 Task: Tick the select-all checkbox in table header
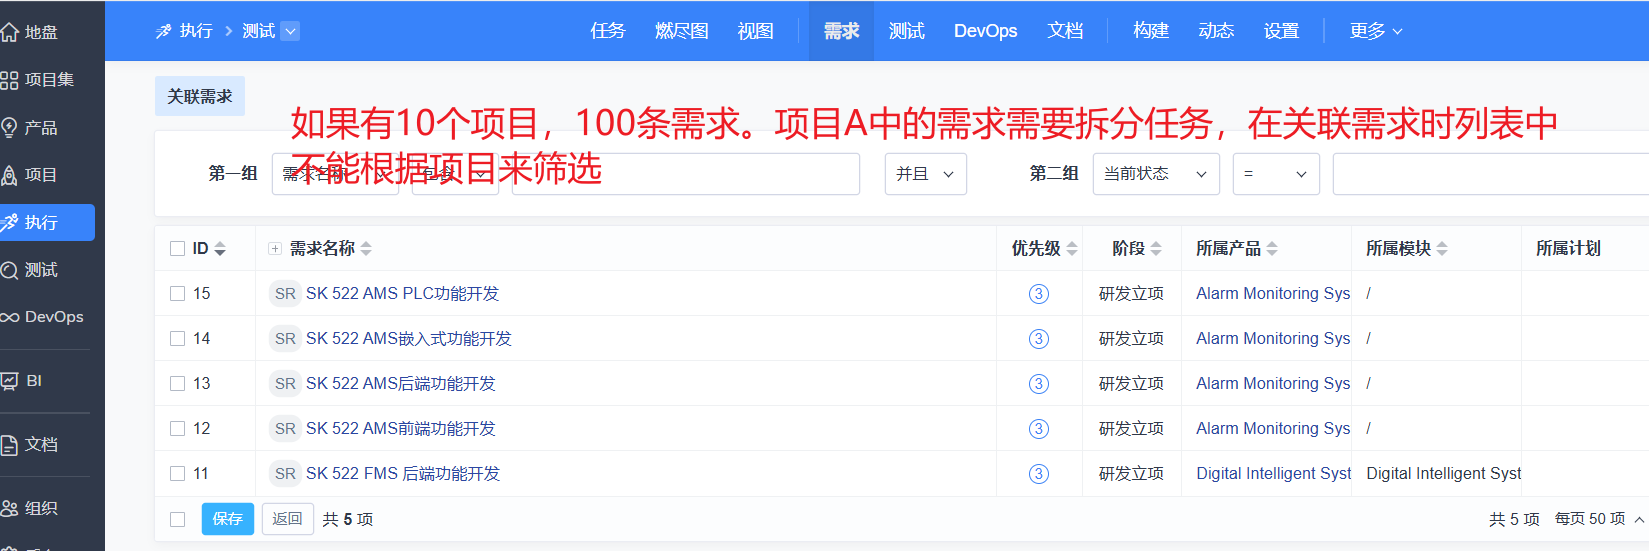point(178,248)
